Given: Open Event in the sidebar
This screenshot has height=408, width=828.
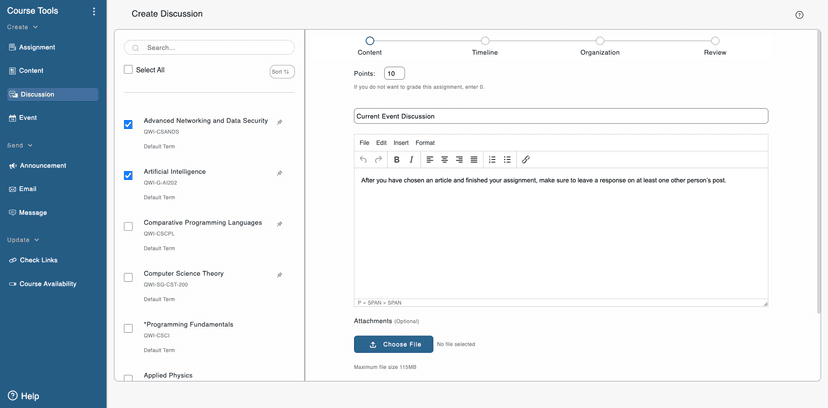Looking at the screenshot, I should 23,118.
